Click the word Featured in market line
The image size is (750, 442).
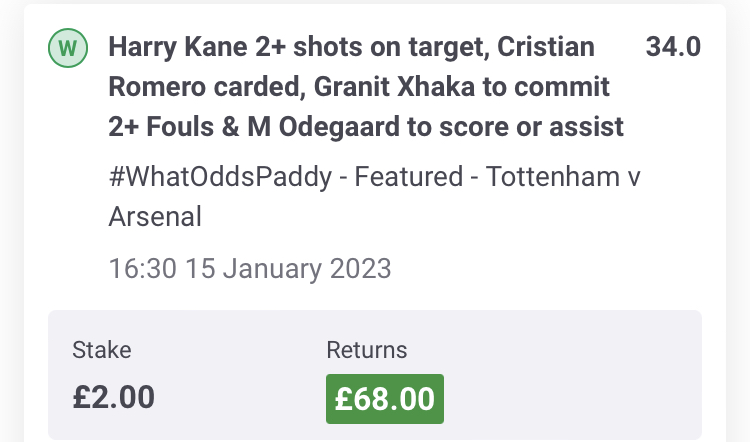[x=408, y=176]
